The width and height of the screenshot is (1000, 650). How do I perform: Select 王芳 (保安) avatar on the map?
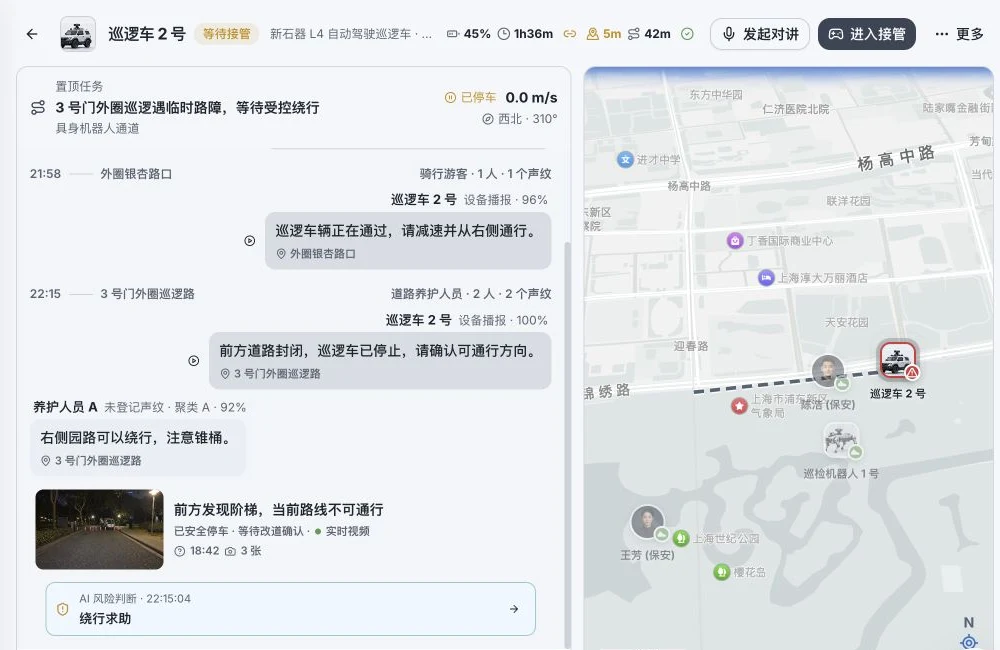pos(647,522)
